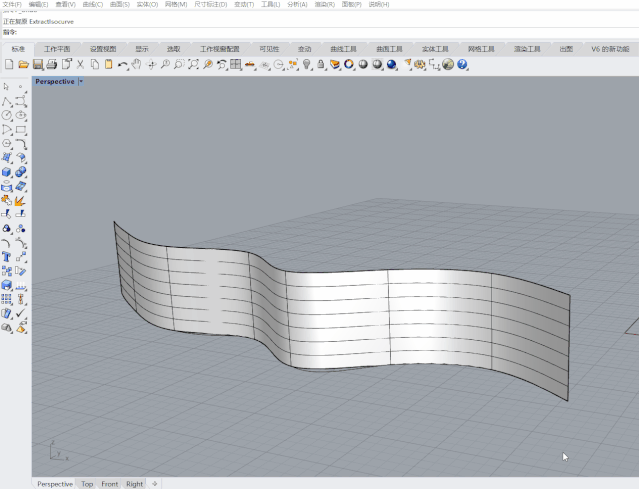The image size is (639, 489).
Task: Switch to the 实体工具 toolbar tab
Action: coord(434,48)
